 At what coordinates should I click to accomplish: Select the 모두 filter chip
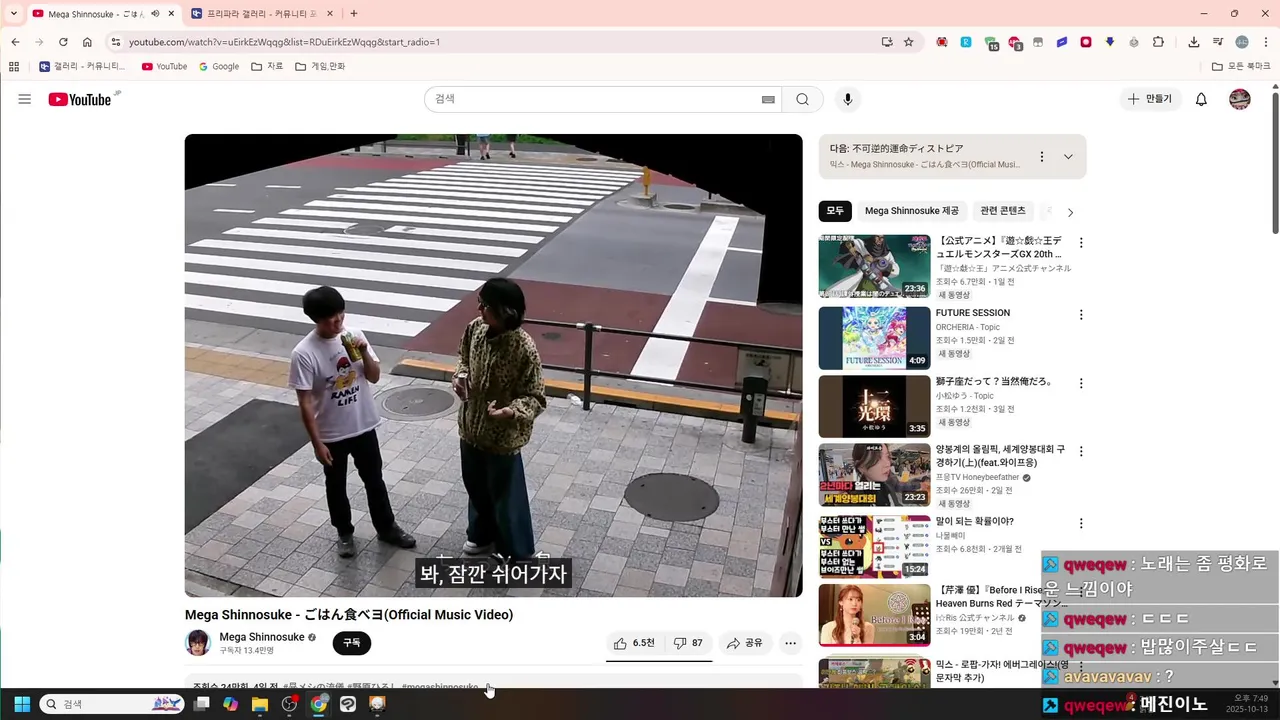pyautogui.click(x=835, y=211)
